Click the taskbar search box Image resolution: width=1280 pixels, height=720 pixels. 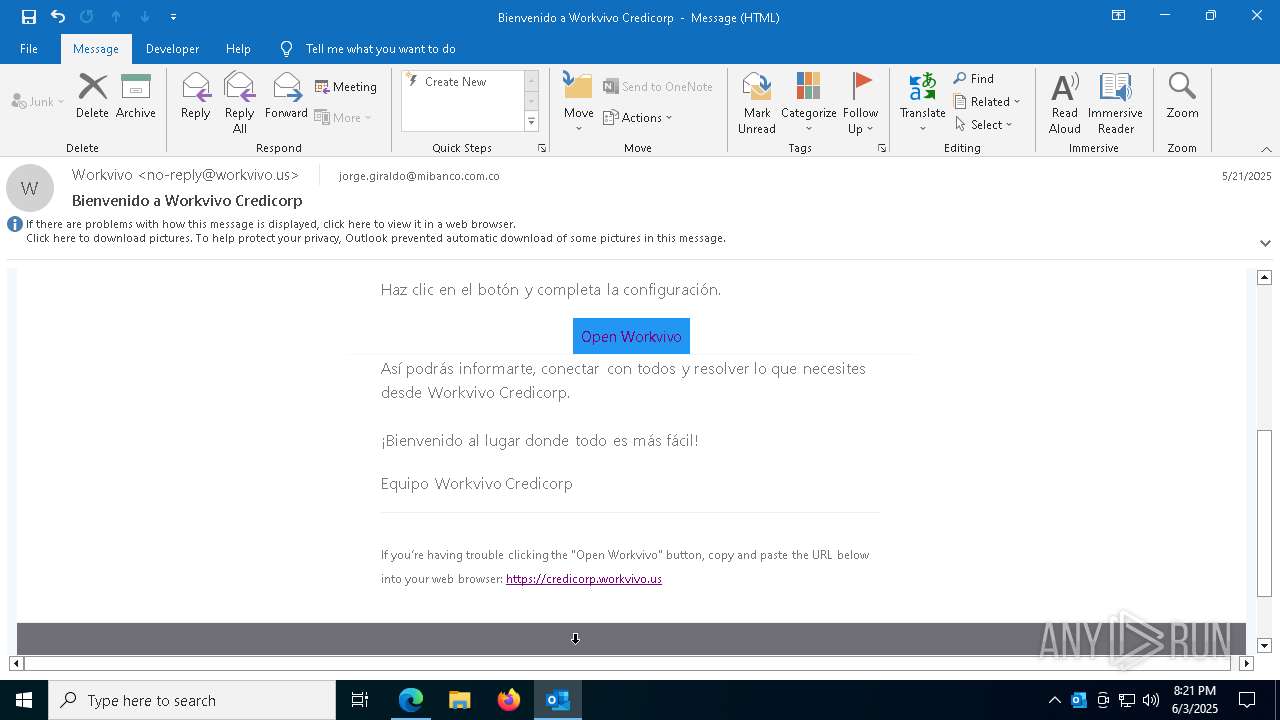tap(192, 700)
